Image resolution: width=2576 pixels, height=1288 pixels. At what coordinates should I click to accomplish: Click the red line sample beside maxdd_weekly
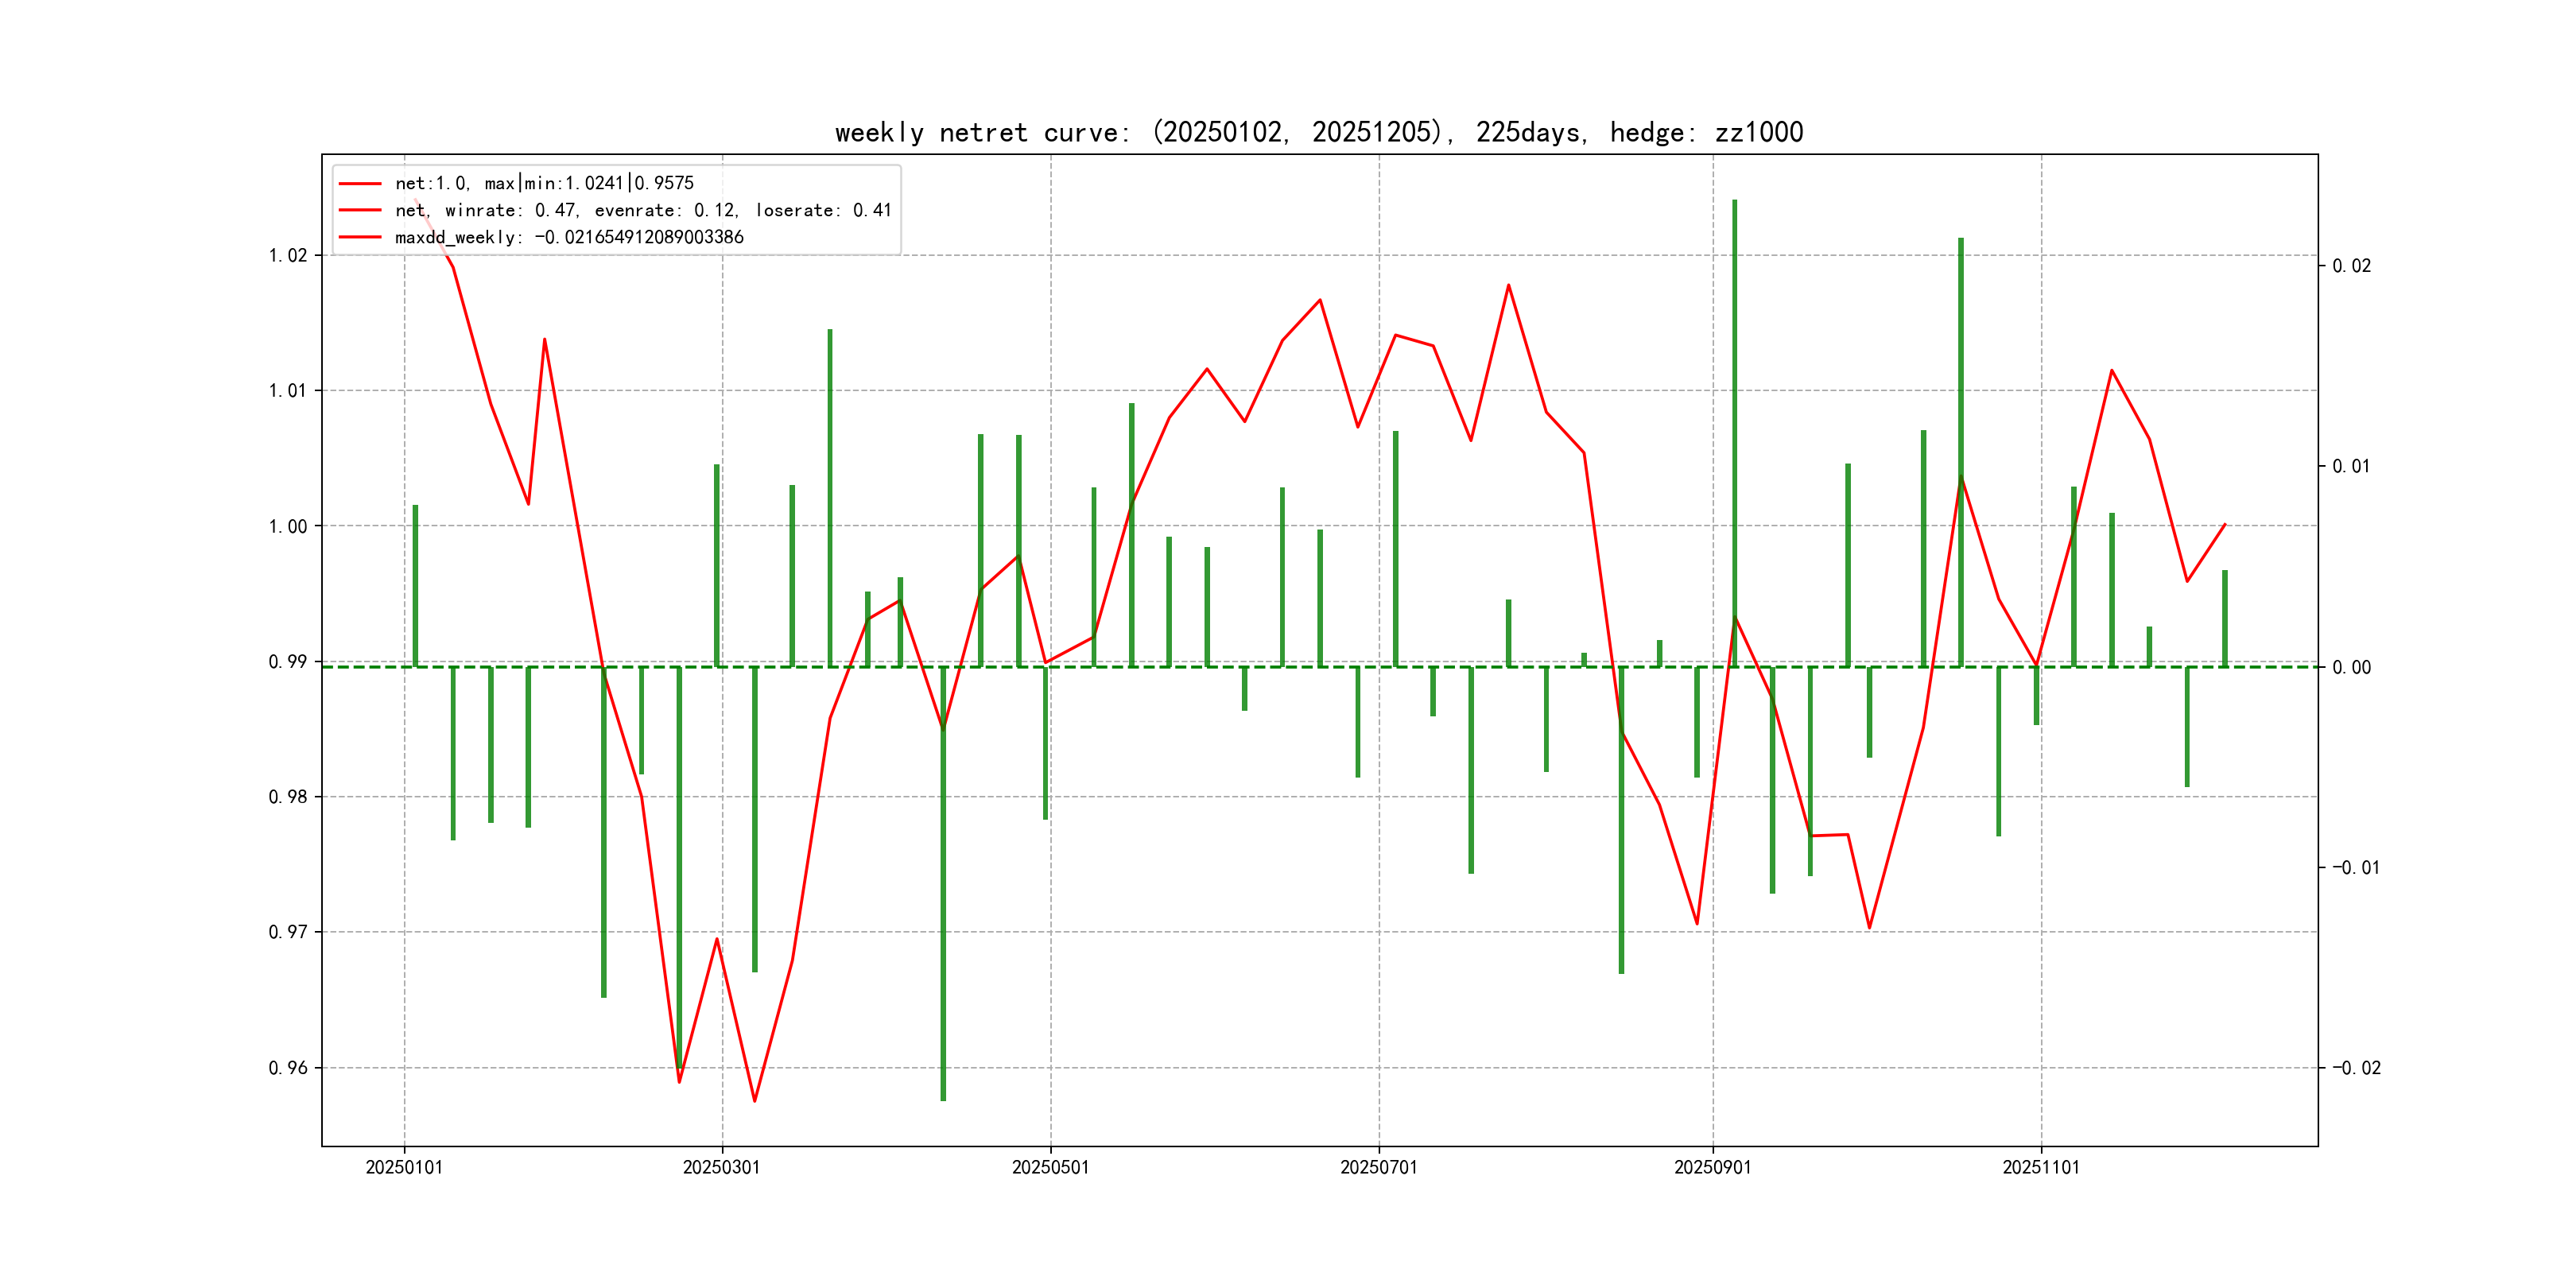click(x=360, y=237)
